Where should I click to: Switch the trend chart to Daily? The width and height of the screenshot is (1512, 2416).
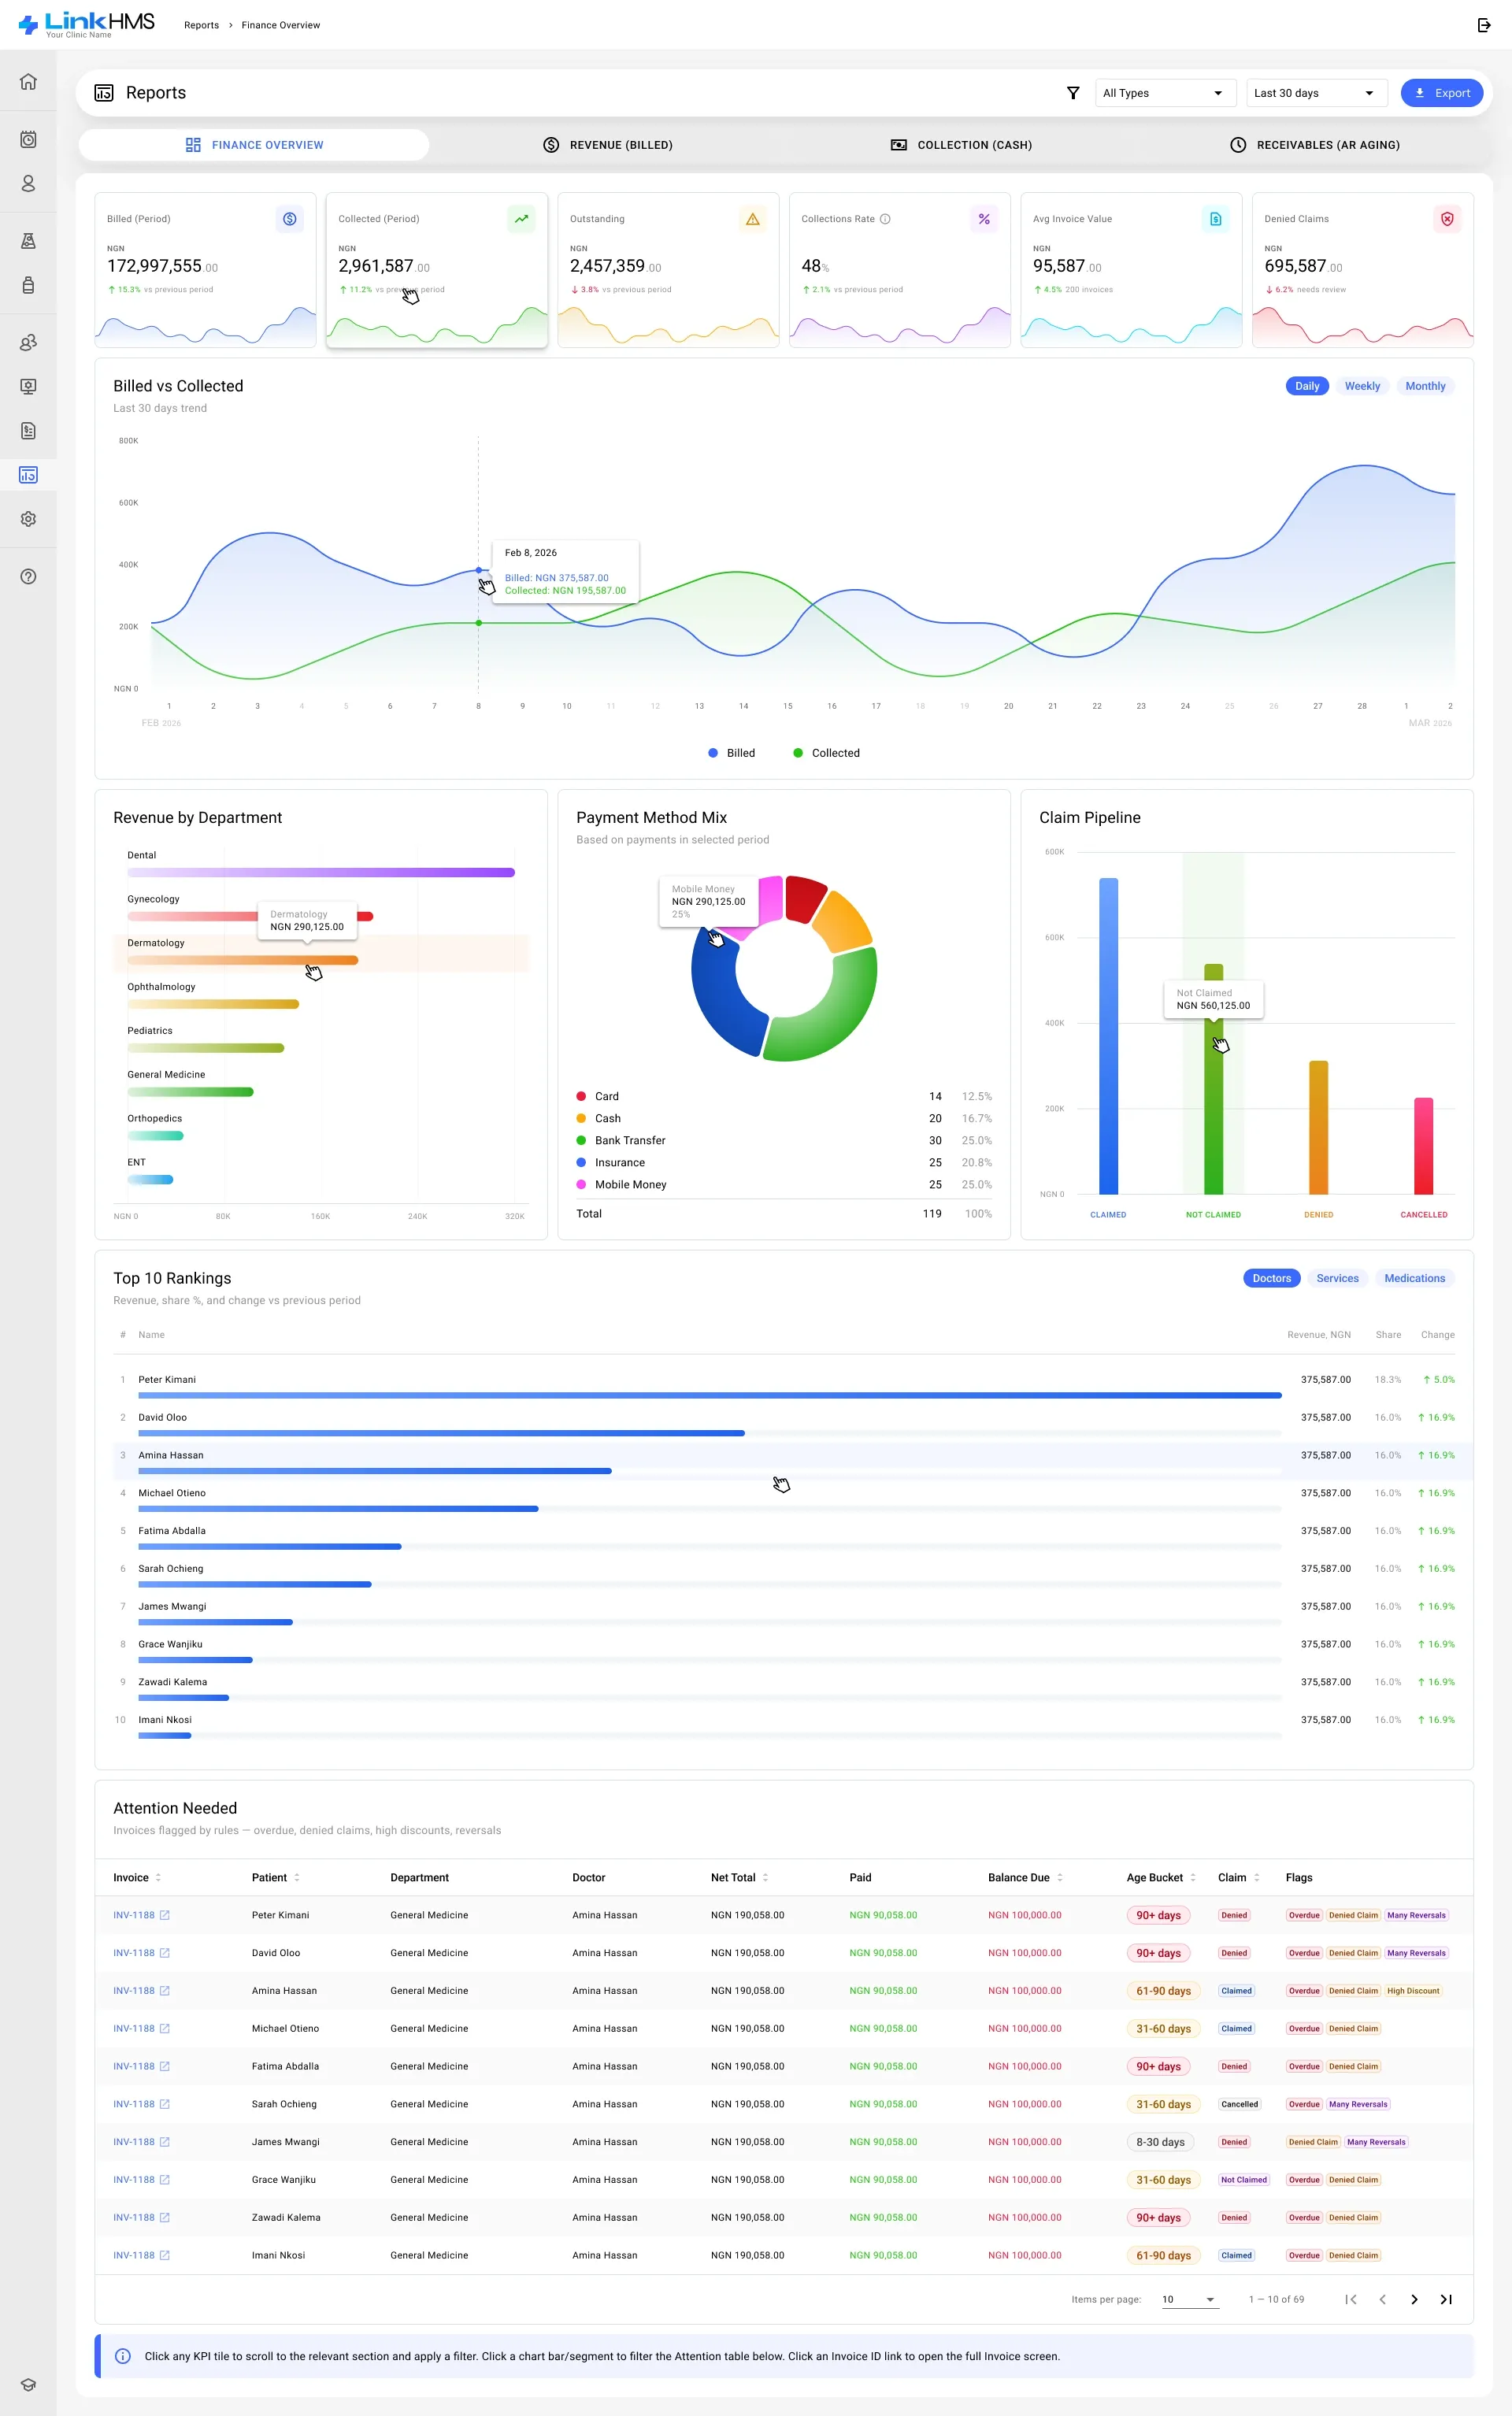coord(1307,386)
